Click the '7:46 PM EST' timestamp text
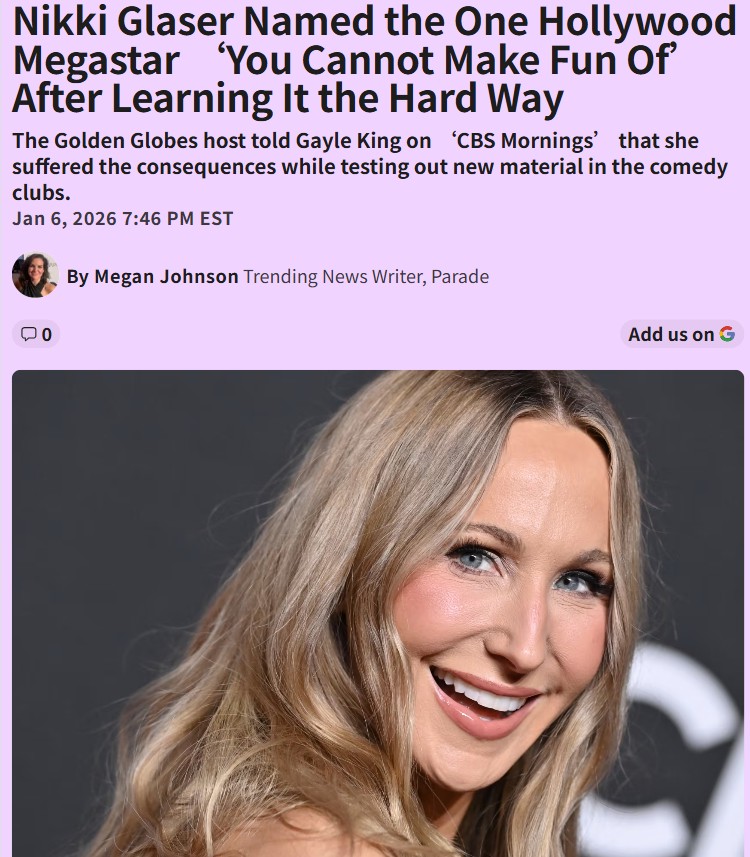This screenshot has width=750, height=857. tap(178, 219)
